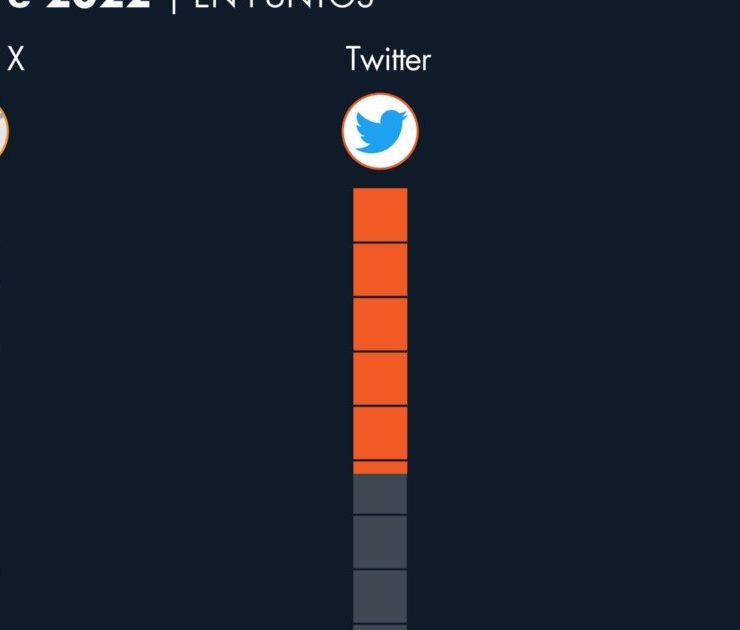This screenshot has height=630, width=740.
Task: Click the letter T in Twitter label
Action: click(353, 60)
